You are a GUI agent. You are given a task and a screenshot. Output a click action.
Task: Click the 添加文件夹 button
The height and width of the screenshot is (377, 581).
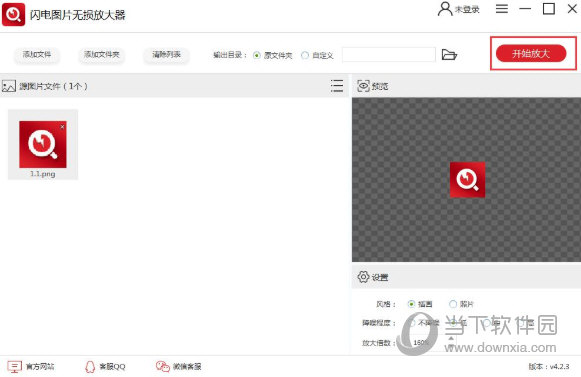tap(102, 54)
